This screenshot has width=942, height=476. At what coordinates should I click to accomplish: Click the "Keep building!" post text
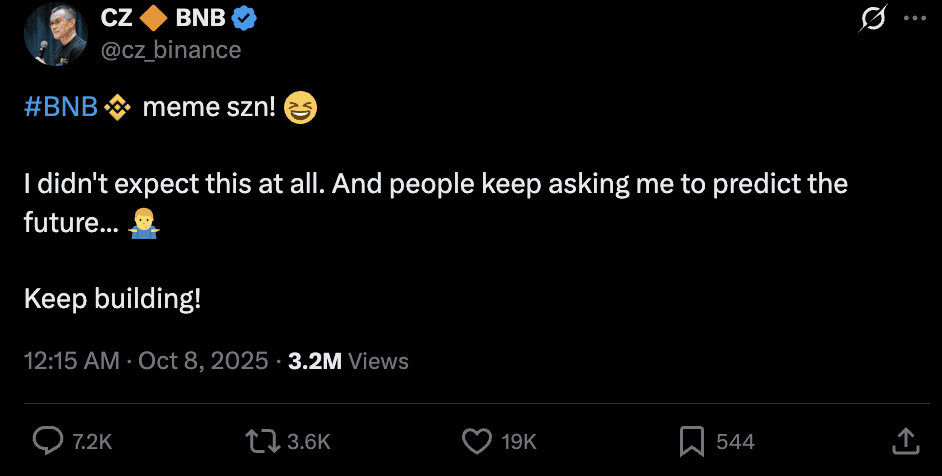[x=112, y=298]
